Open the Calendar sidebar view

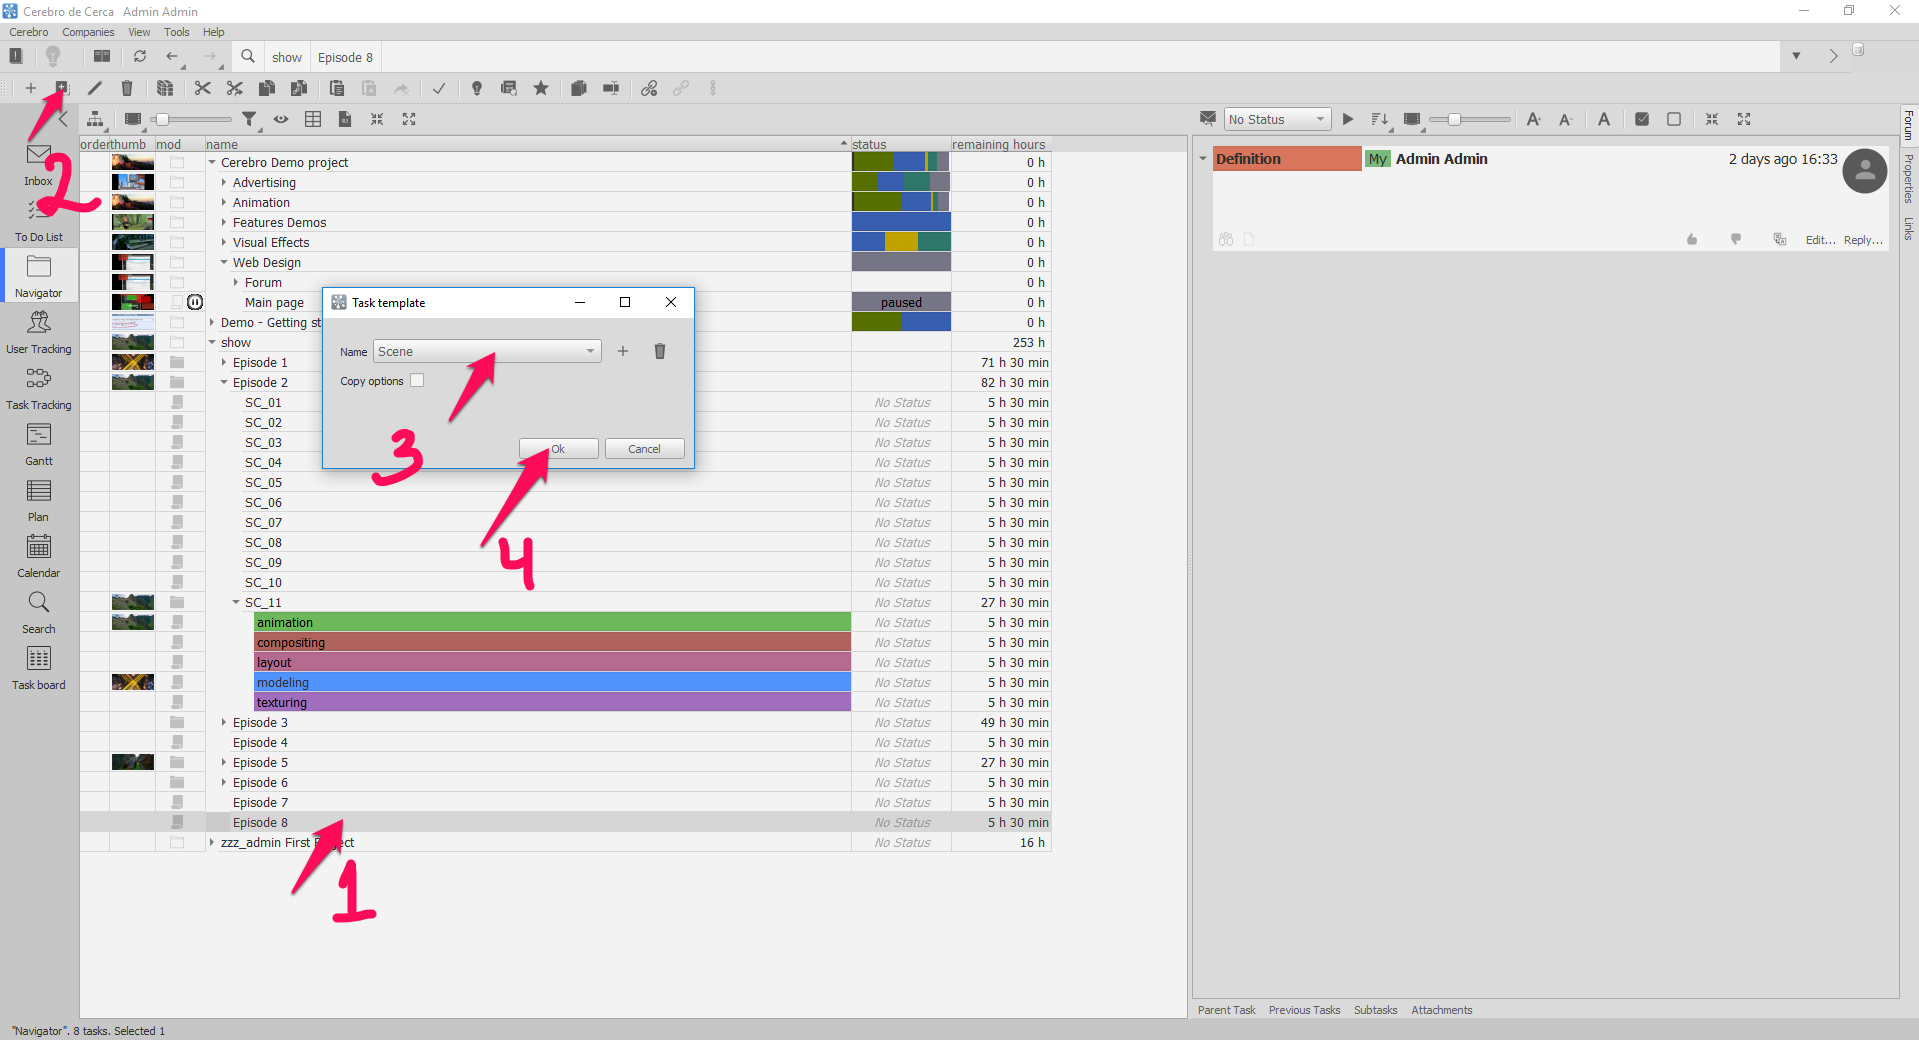pos(39,556)
